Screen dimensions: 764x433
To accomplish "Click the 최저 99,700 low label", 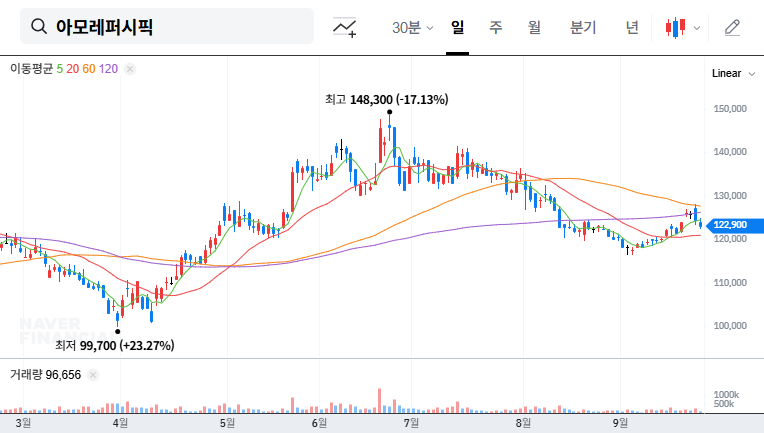I will [x=115, y=346].
